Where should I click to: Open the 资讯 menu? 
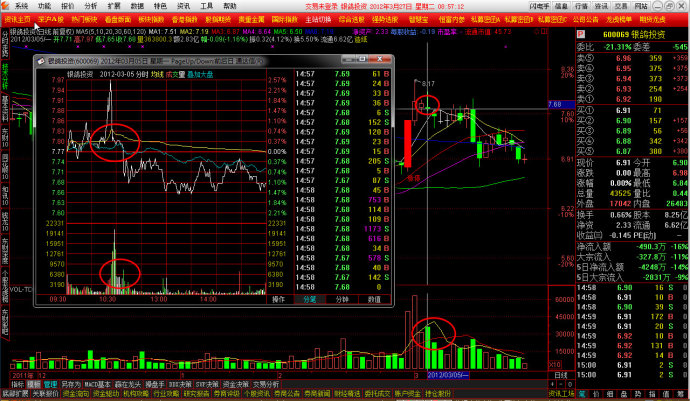(184, 6)
